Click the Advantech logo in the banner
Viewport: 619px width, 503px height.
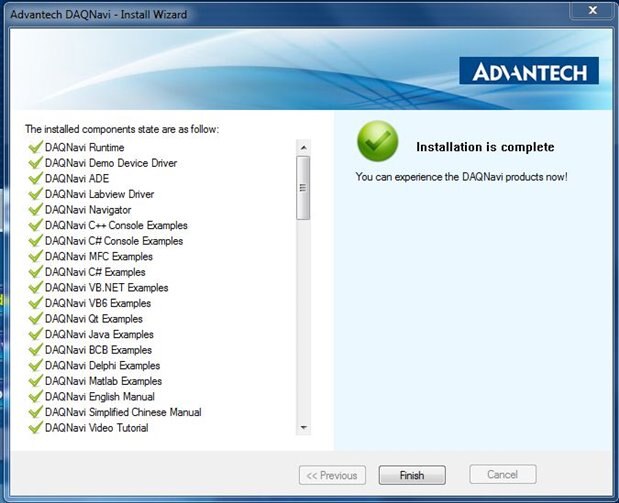tap(529, 71)
